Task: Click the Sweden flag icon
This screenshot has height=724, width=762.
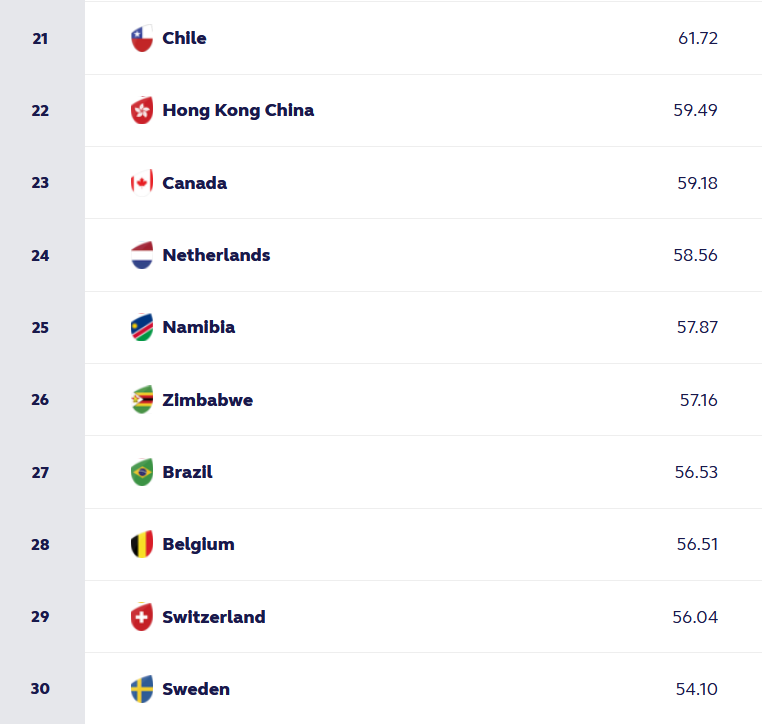Action: (x=142, y=689)
